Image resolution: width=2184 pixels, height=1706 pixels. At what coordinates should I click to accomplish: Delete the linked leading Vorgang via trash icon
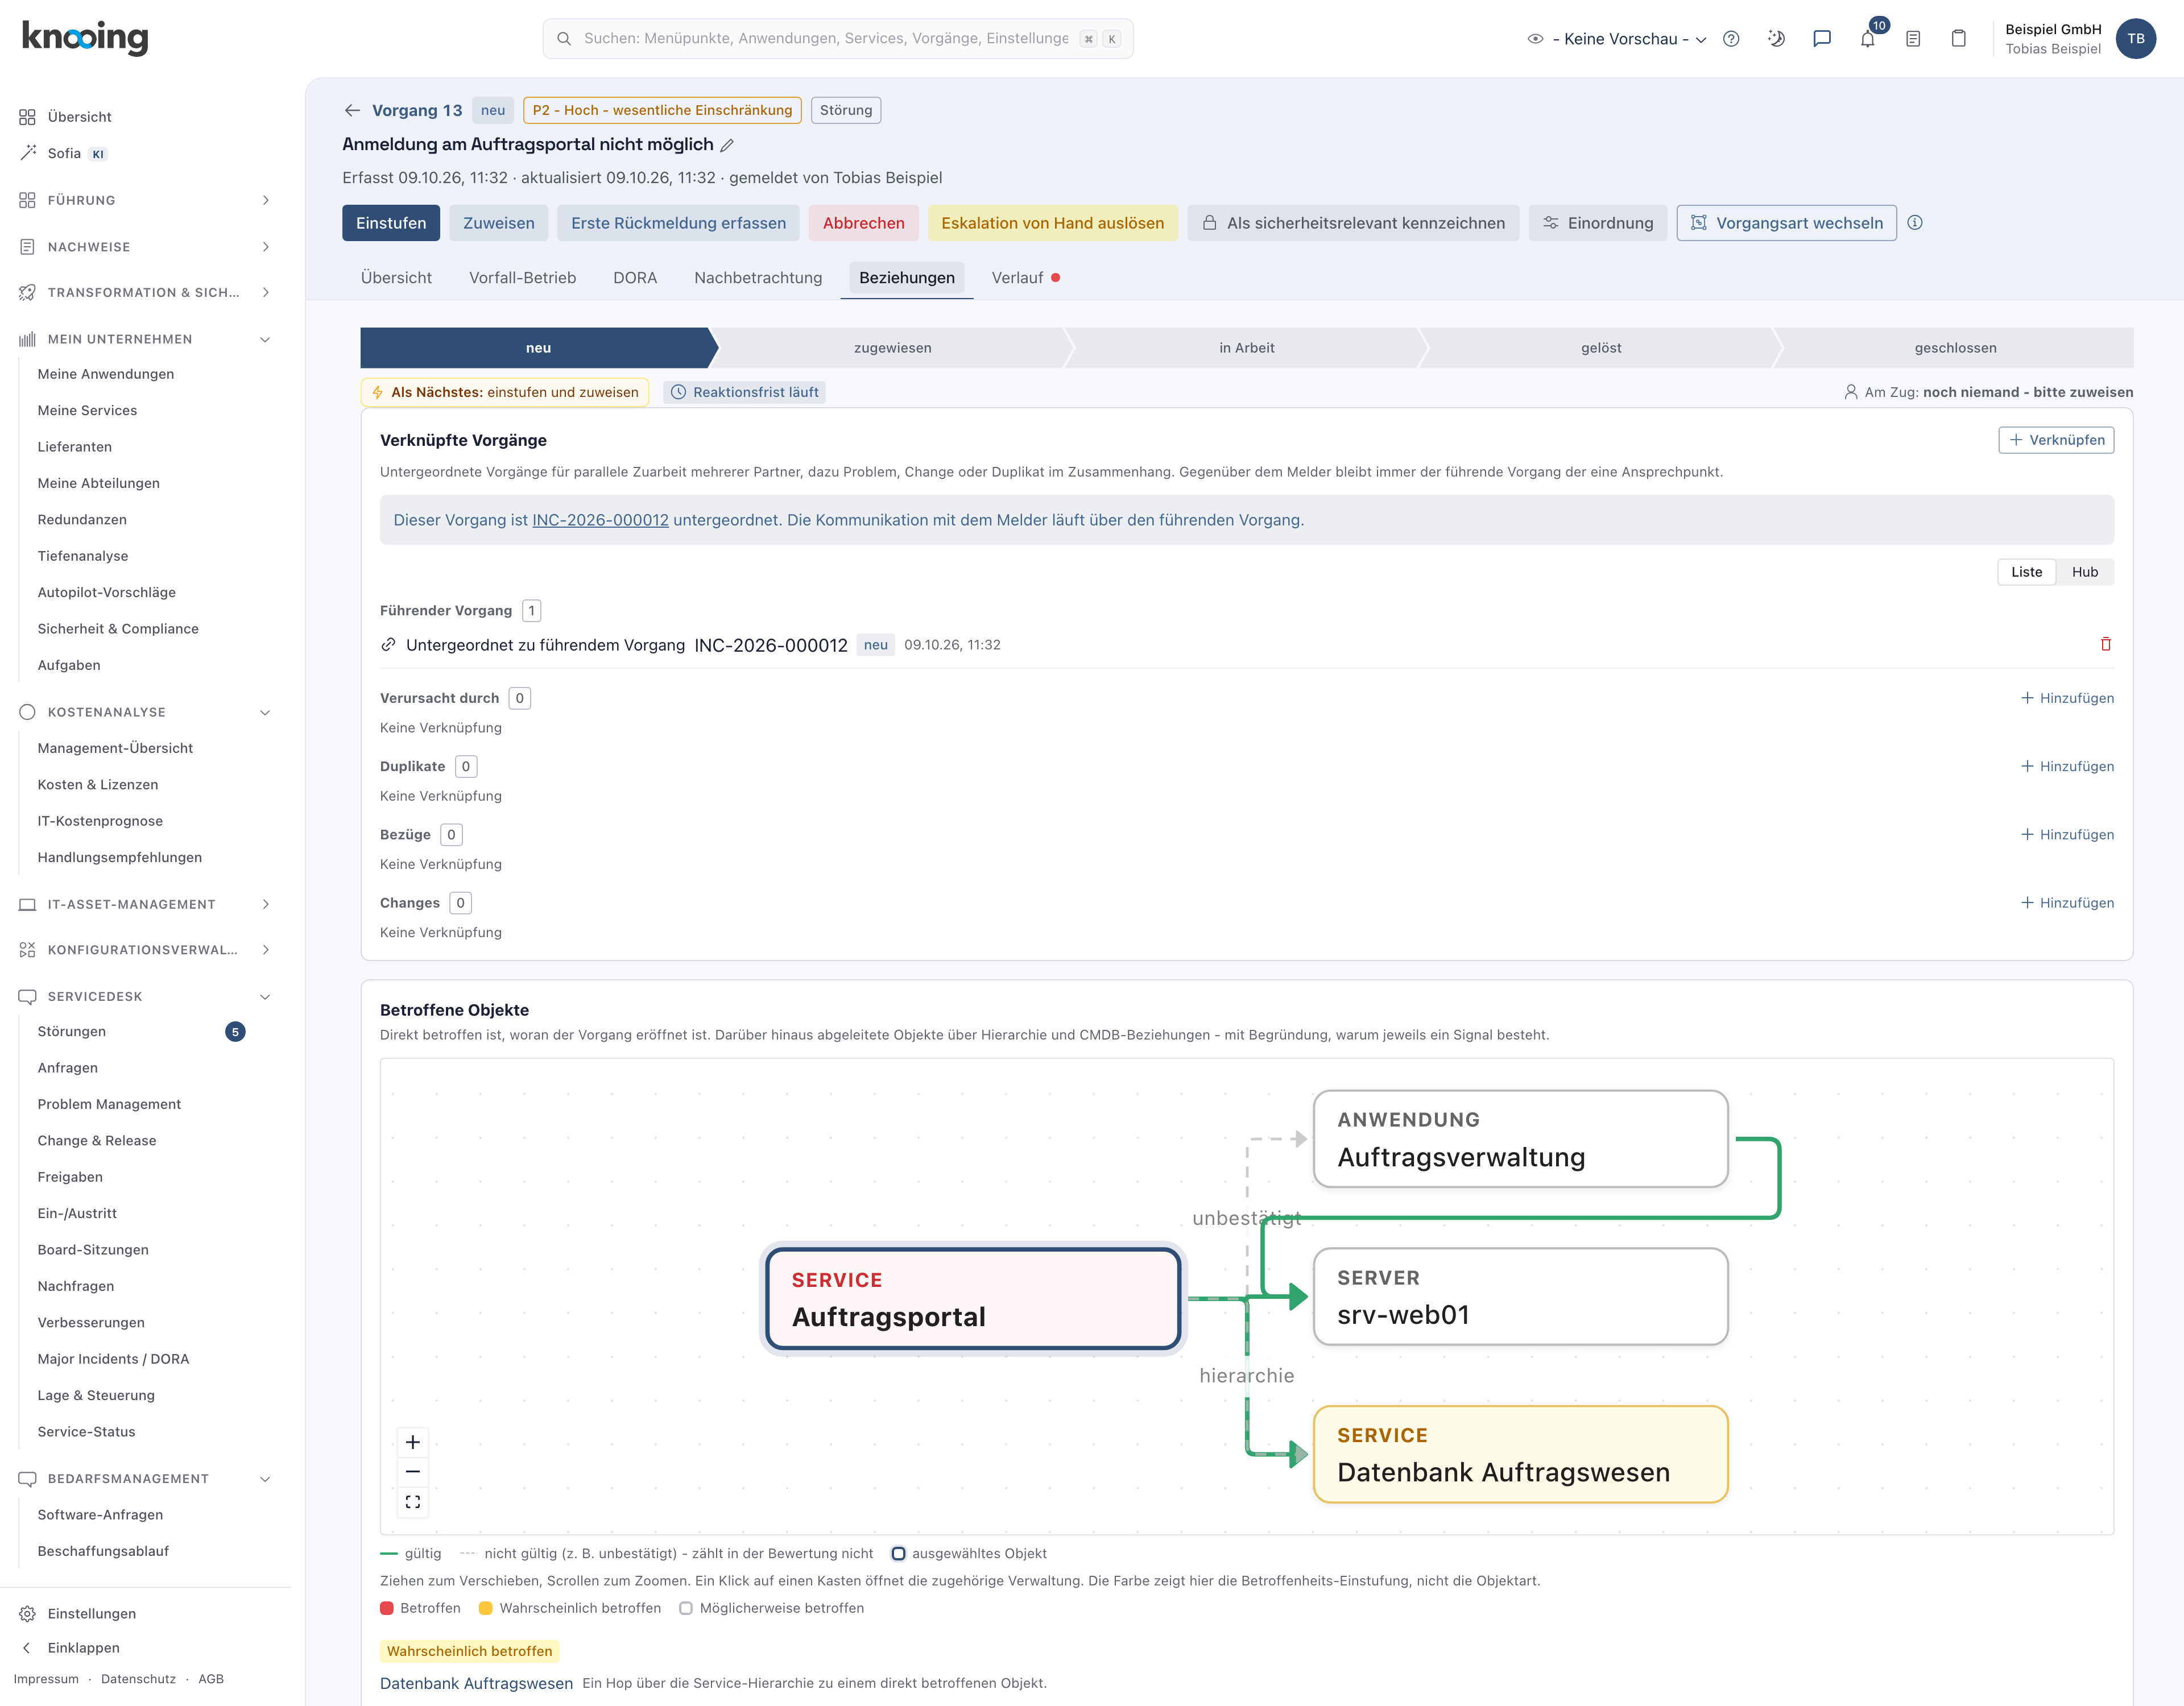click(x=2105, y=644)
